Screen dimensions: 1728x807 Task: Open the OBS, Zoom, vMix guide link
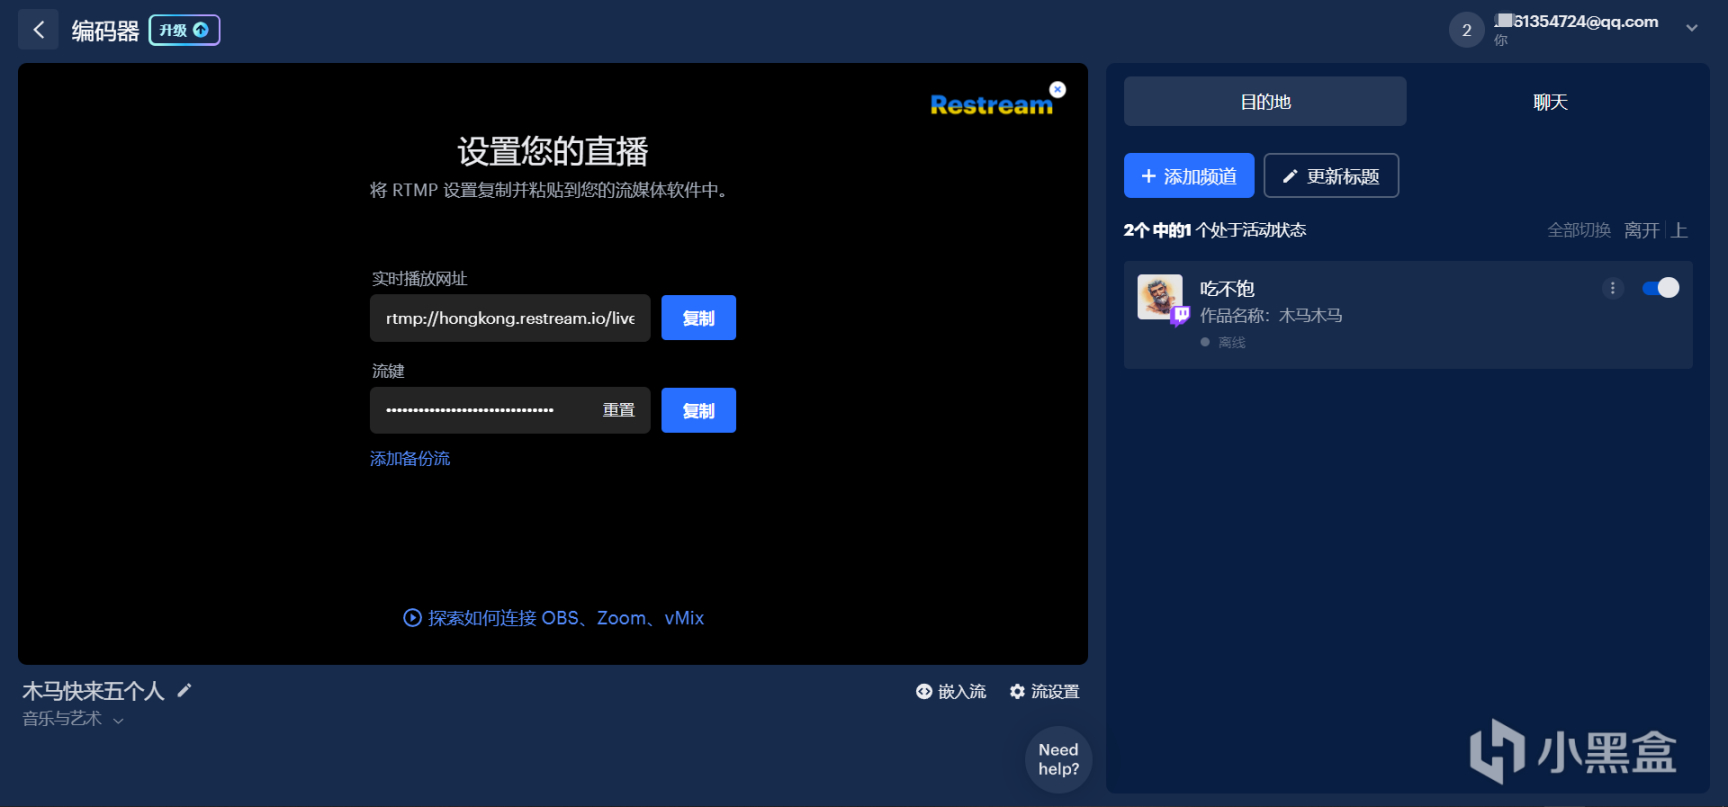coord(553,618)
